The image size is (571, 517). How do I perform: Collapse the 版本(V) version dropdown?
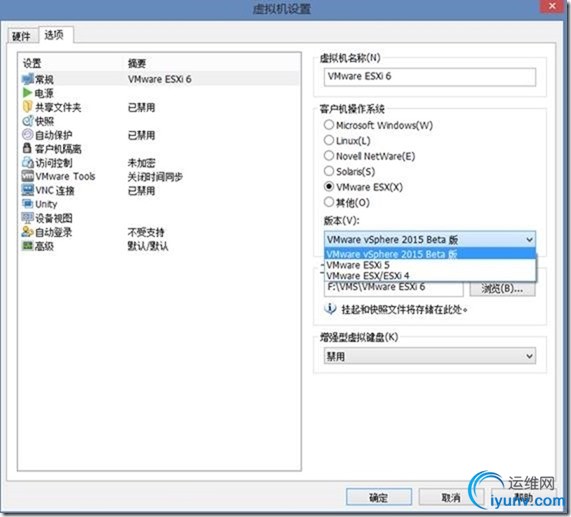click(x=529, y=240)
